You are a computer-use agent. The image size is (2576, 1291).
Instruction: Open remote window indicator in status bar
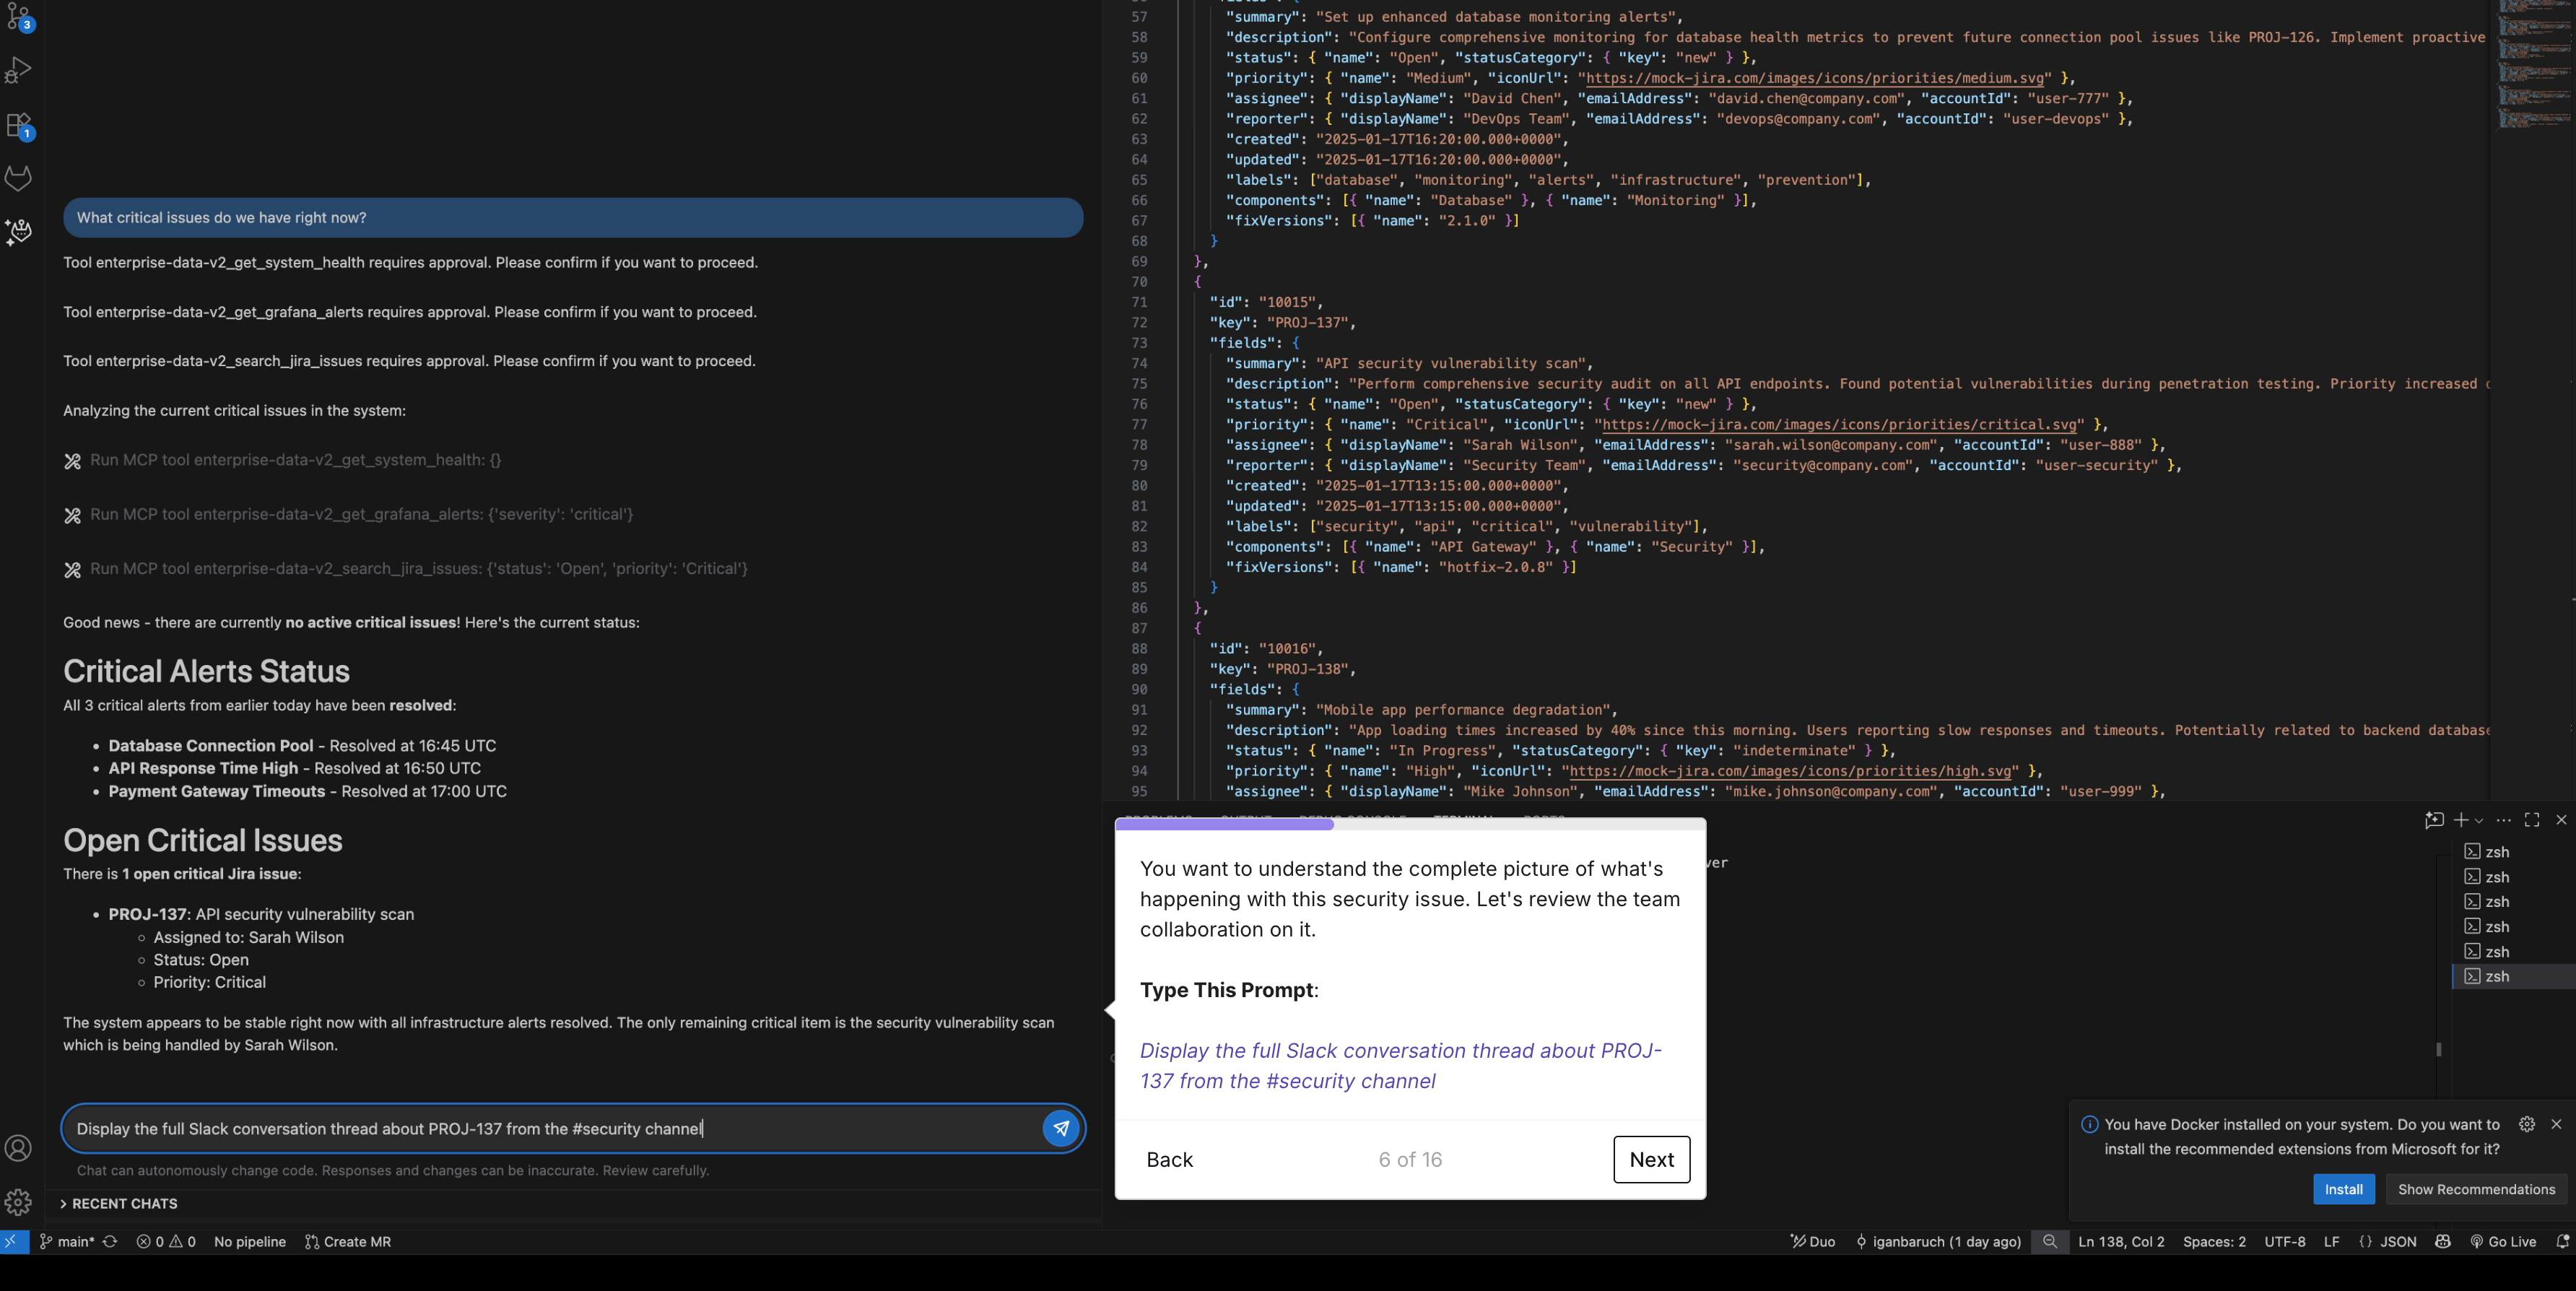[x=13, y=1241]
